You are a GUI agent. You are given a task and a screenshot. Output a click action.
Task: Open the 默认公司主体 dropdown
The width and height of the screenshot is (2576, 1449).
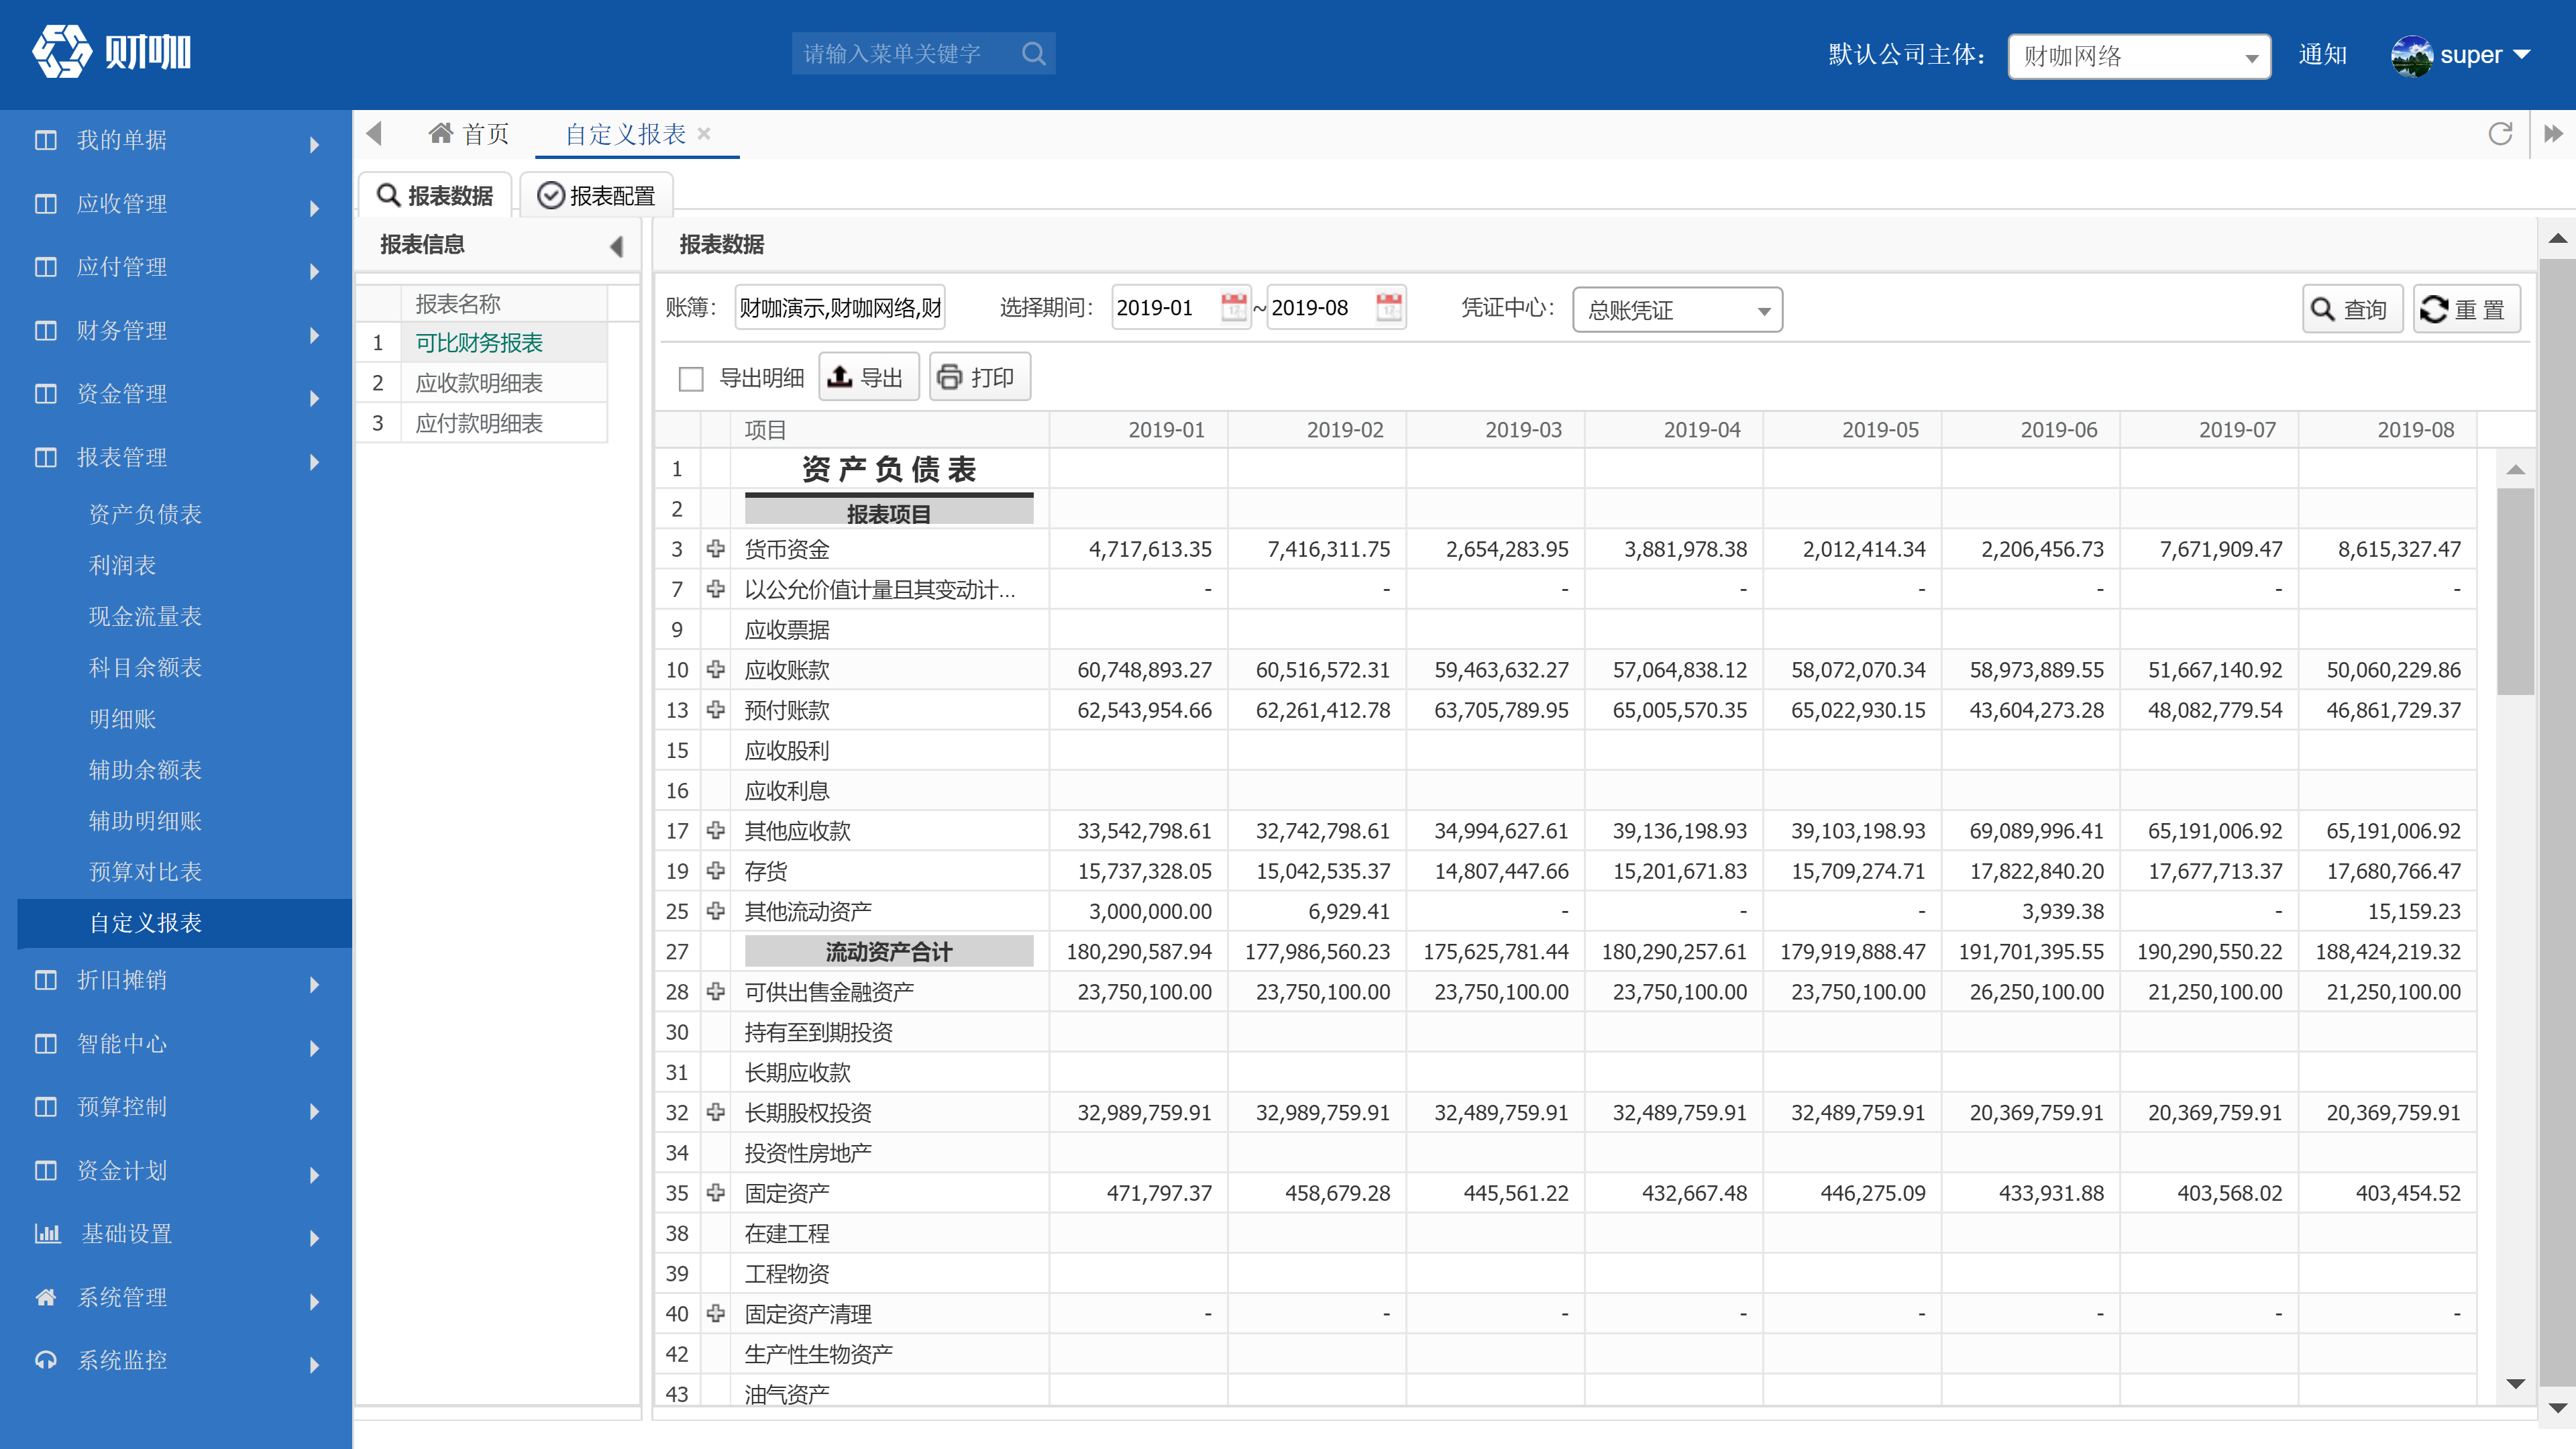point(2139,56)
